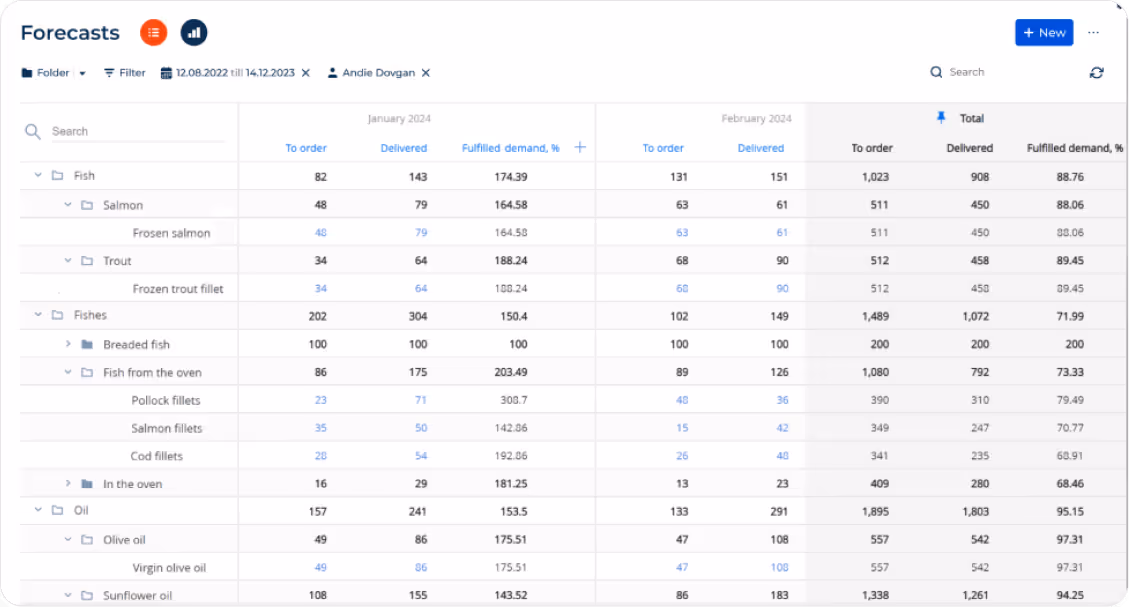This screenshot has height=607, width=1129.
Task: Refresh the forecasts table
Action: tap(1096, 72)
